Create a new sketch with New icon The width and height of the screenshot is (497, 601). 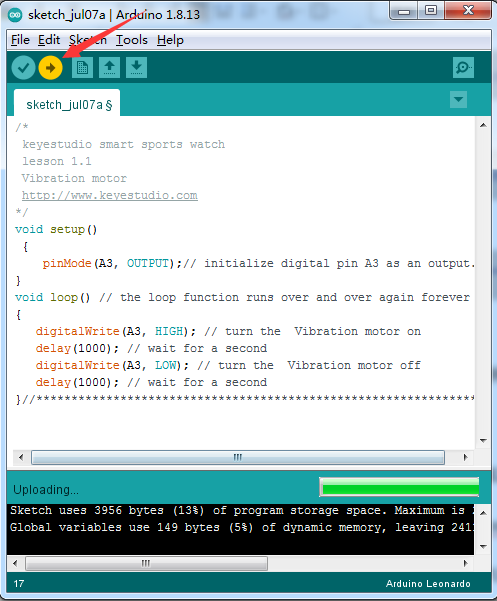[82, 68]
